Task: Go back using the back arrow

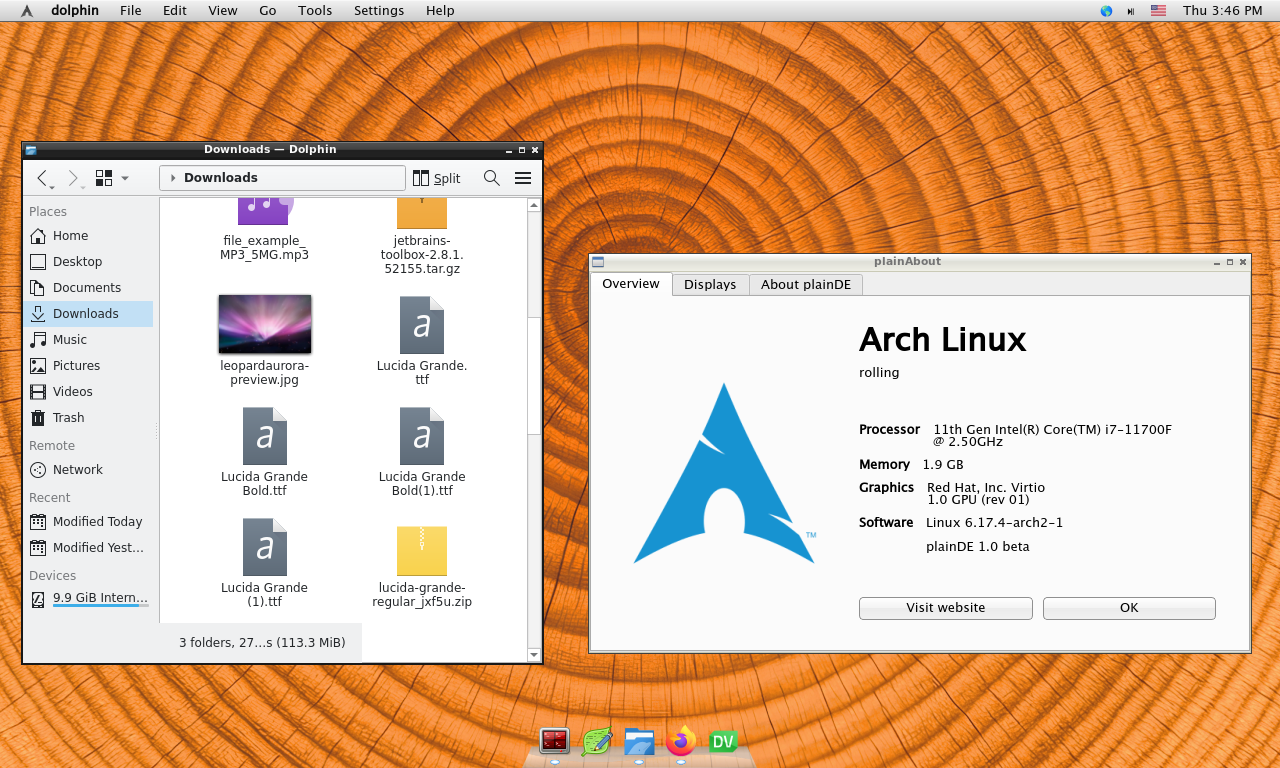Action: [x=43, y=178]
